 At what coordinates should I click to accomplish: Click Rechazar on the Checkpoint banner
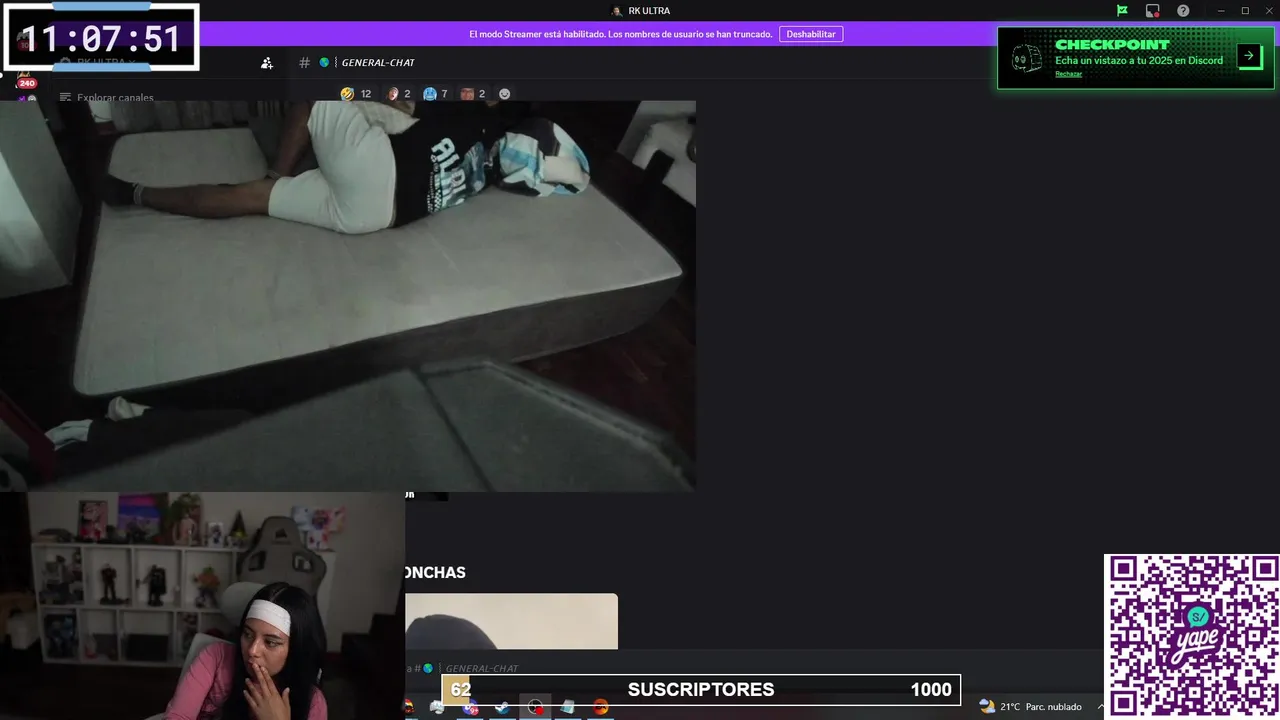pyautogui.click(x=1068, y=74)
